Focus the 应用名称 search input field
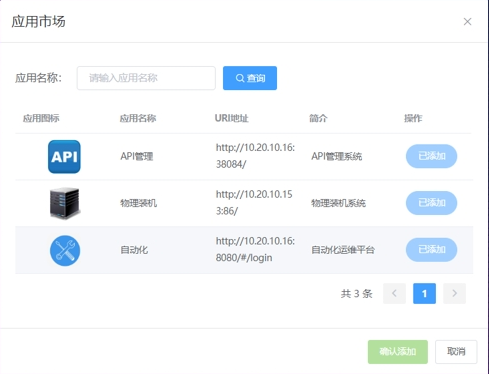 pyautogui.click(x=146, y=78)
